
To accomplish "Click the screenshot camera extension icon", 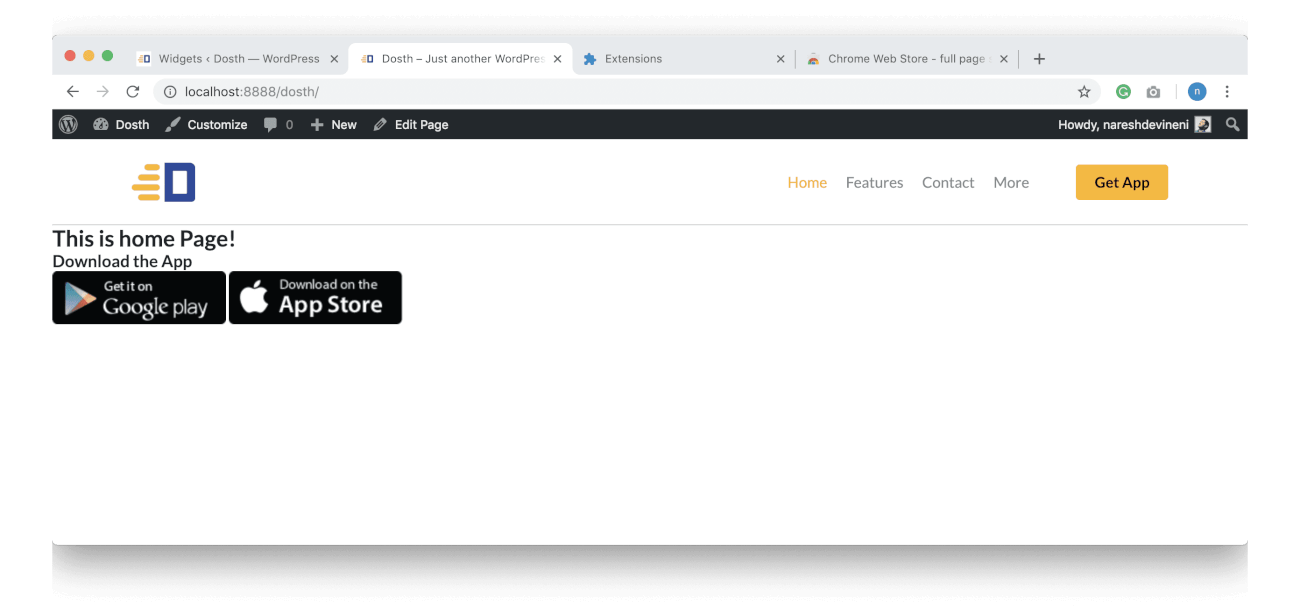I will click(1153, 91).
